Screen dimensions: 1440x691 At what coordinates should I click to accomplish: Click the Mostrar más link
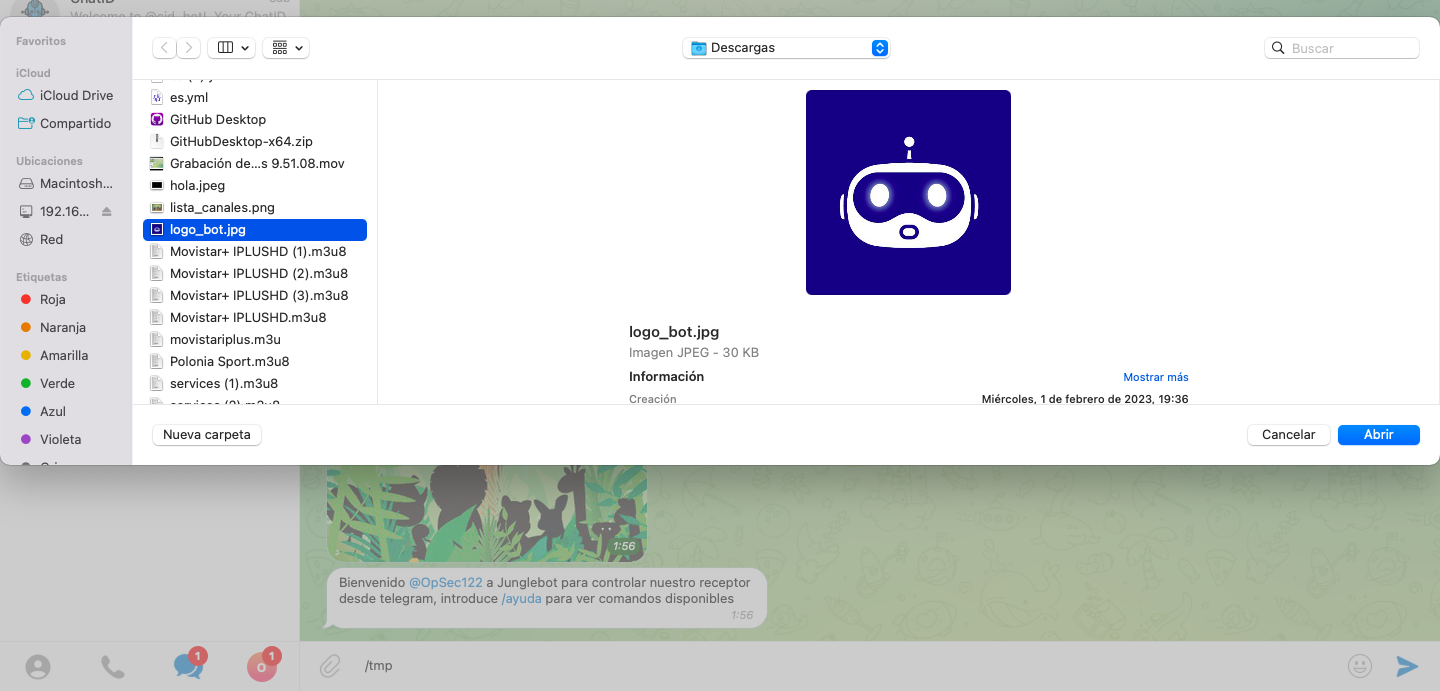1155,378
